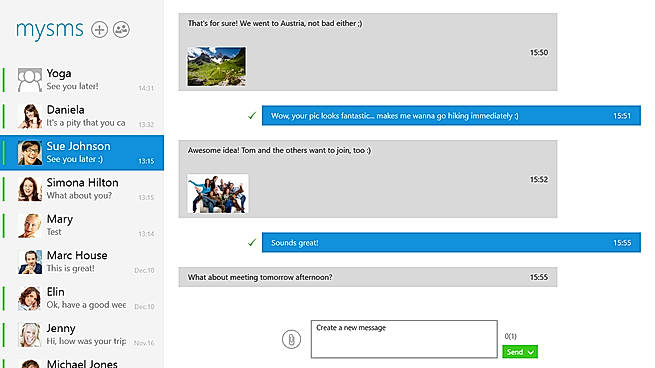Image resolution: width=655 pixels, height=368 pixels.
Task: Open the group contacts icon
Action: tap(121, 30)
